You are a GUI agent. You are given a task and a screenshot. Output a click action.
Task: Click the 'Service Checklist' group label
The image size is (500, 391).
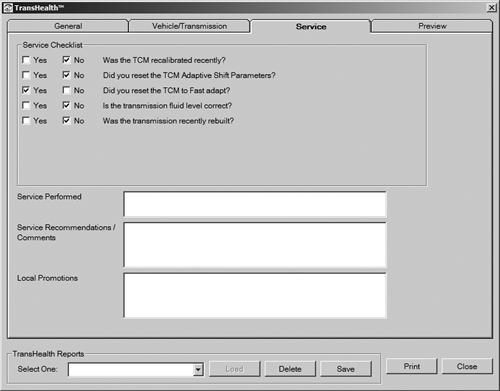click(52, 45)
